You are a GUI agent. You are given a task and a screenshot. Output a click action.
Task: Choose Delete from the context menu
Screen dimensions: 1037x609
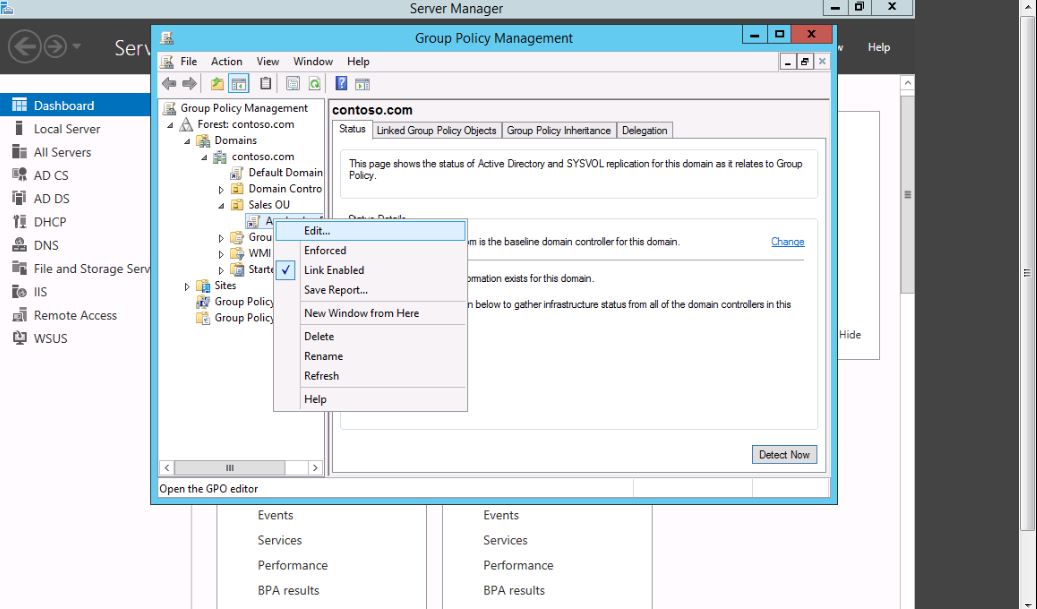point(319,337)
